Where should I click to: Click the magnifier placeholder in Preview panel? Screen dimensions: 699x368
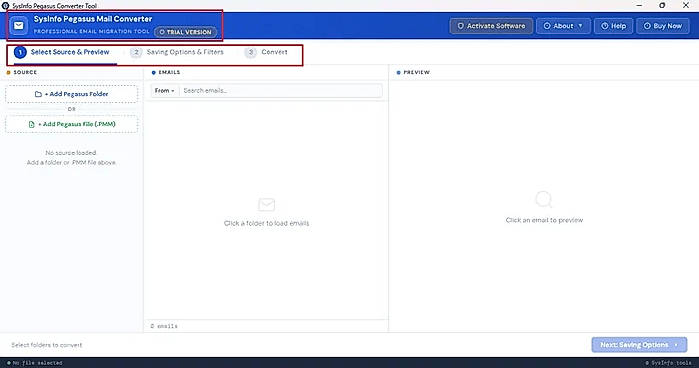[544, 199]
